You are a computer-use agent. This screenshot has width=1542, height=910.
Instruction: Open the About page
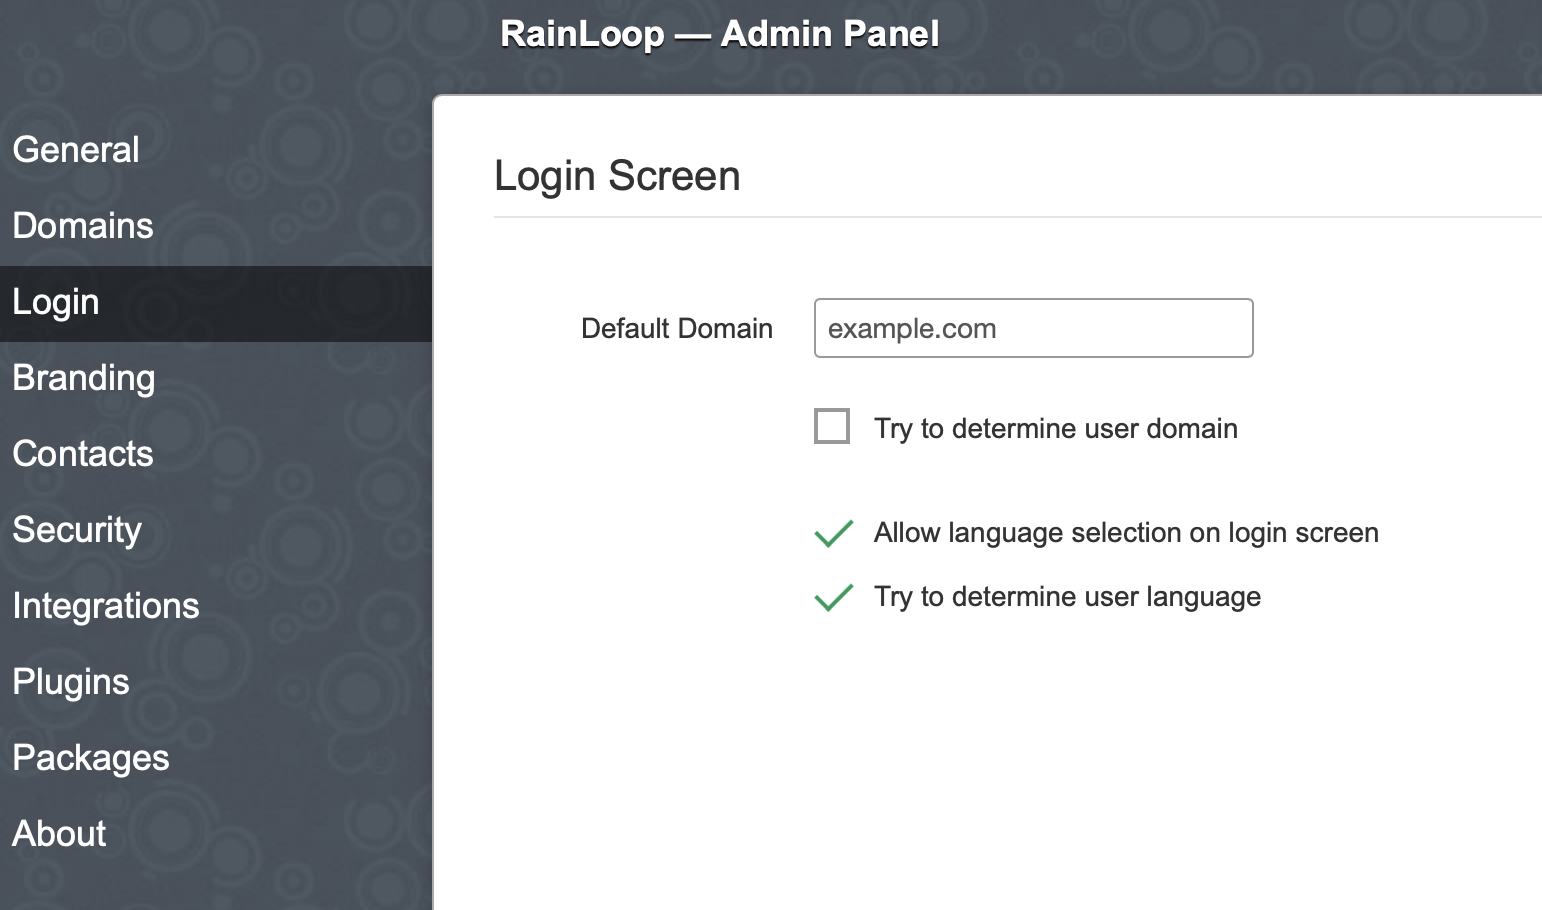coord(59,834)
